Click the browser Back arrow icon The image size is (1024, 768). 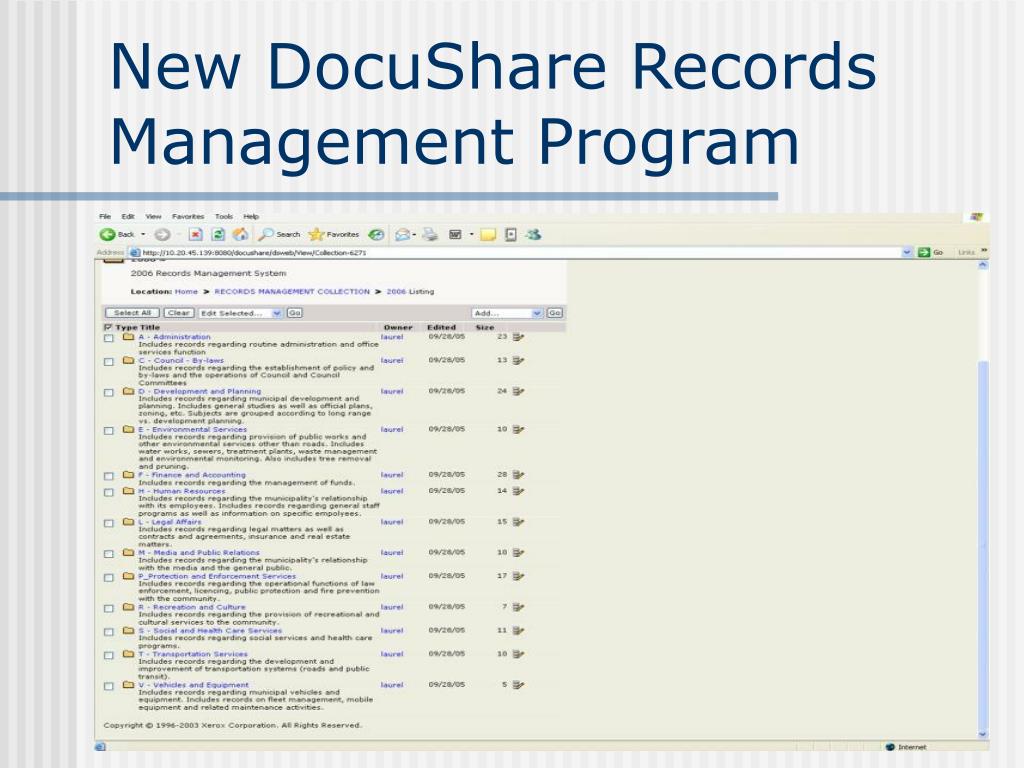(107, 234)
